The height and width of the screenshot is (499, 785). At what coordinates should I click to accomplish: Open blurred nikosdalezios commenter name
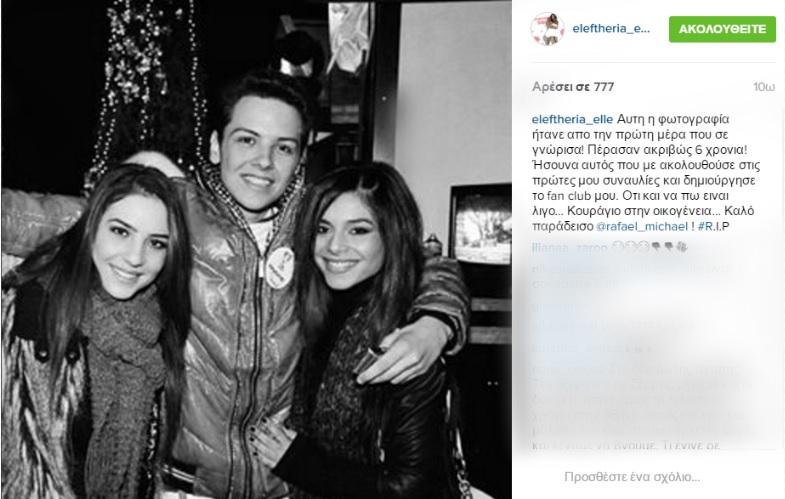click(570, 269)
